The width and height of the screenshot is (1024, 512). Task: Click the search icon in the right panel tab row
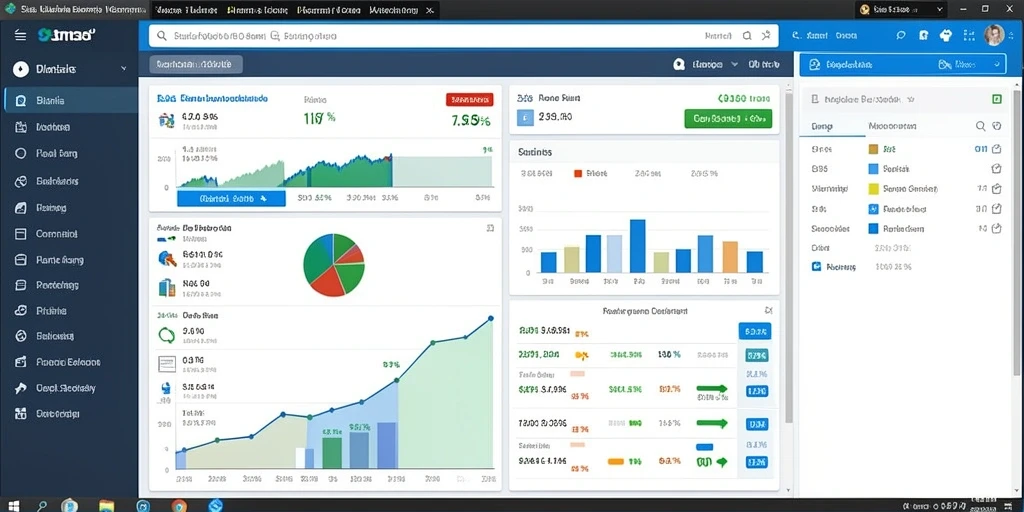[x=980, y=126]
